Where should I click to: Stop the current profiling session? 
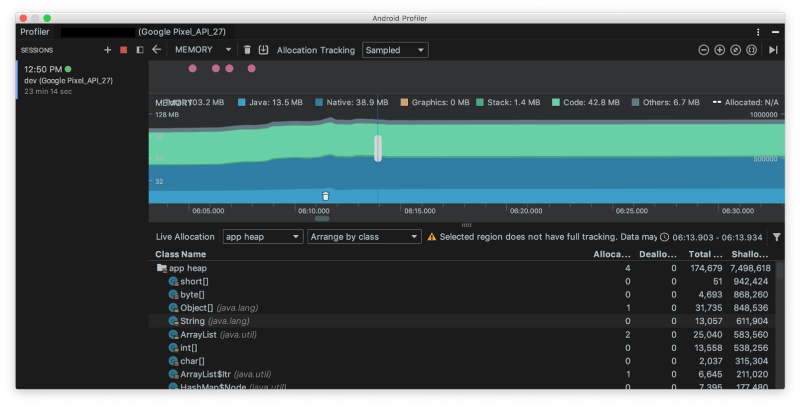pyautogui.click(x=124, y=50)
